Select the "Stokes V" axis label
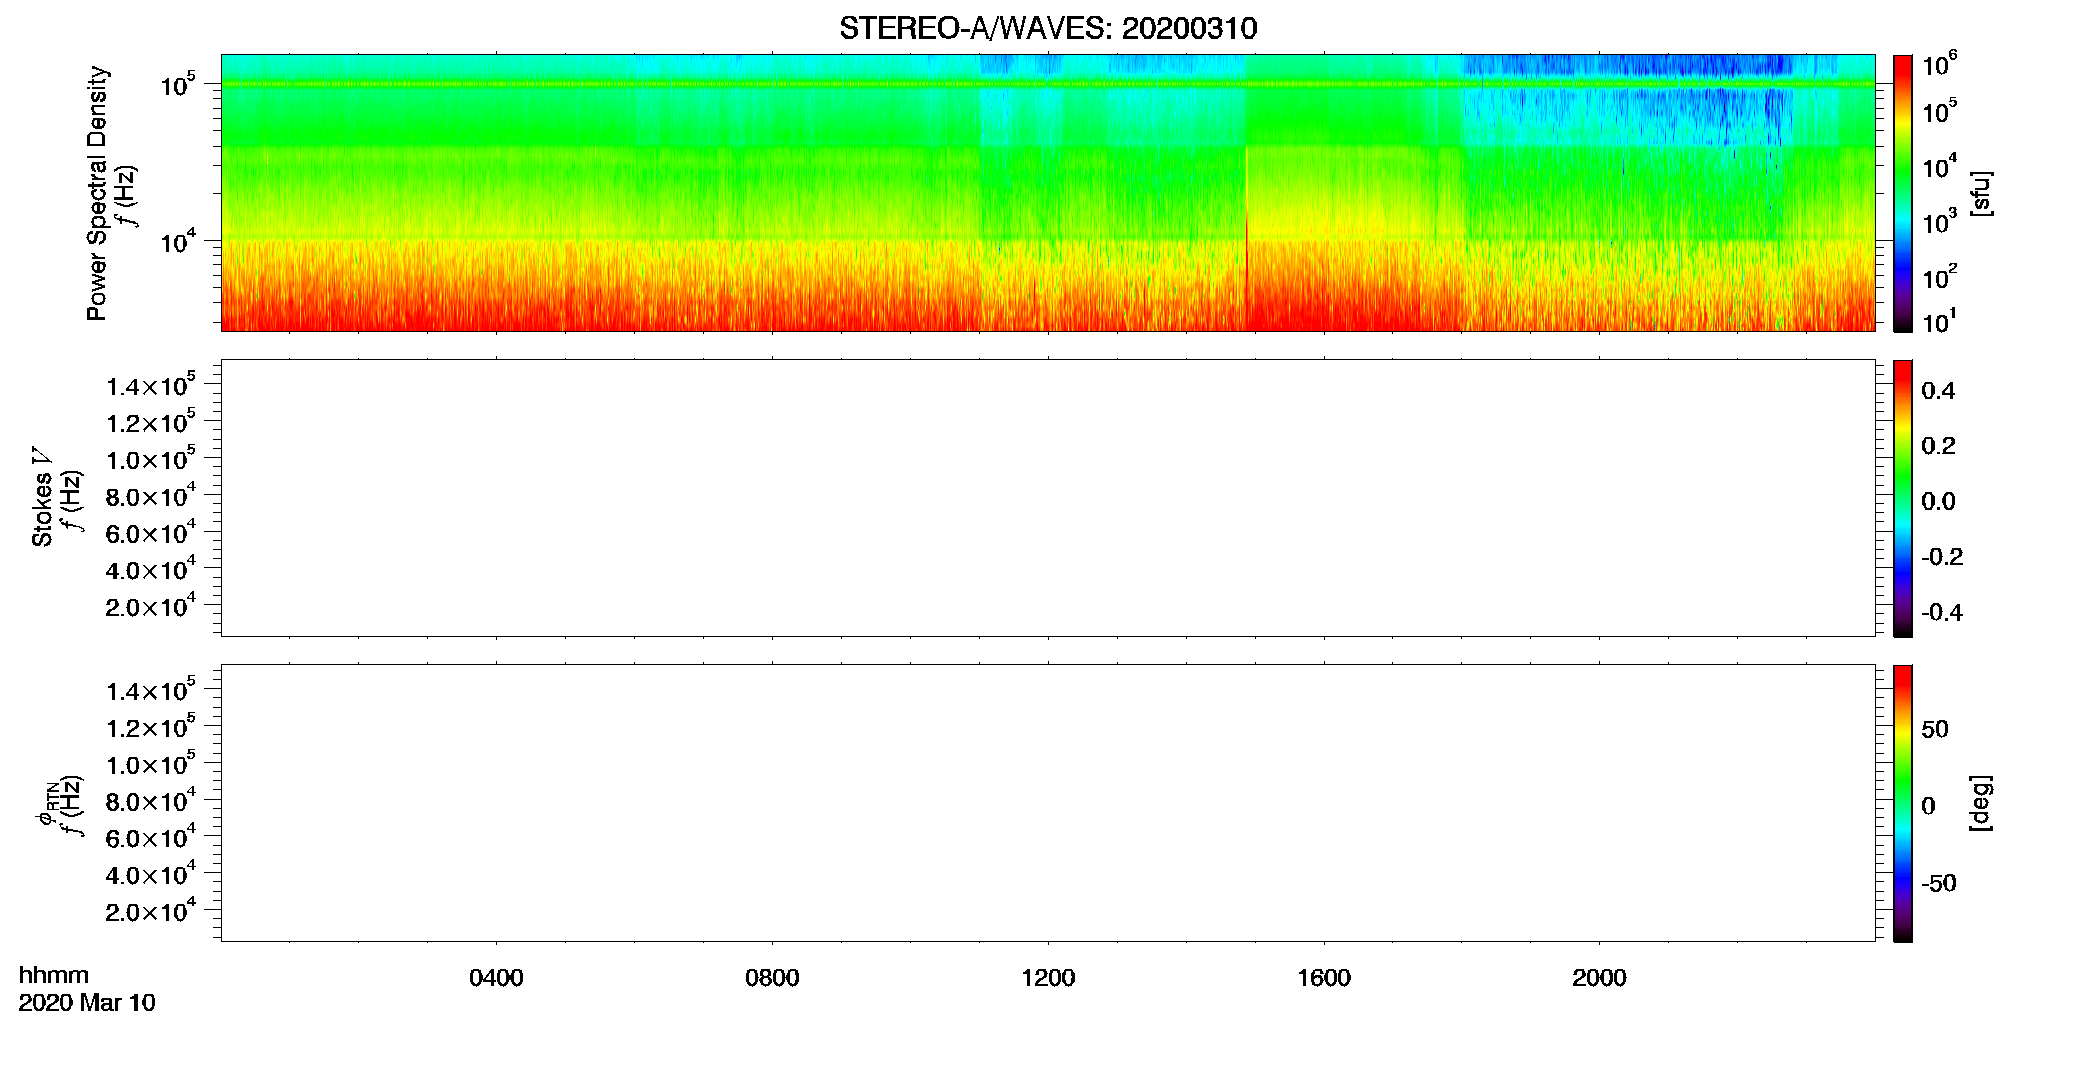Viewport: 2096px width, 1080px height. pyautogui.click(x=43, y=497)
